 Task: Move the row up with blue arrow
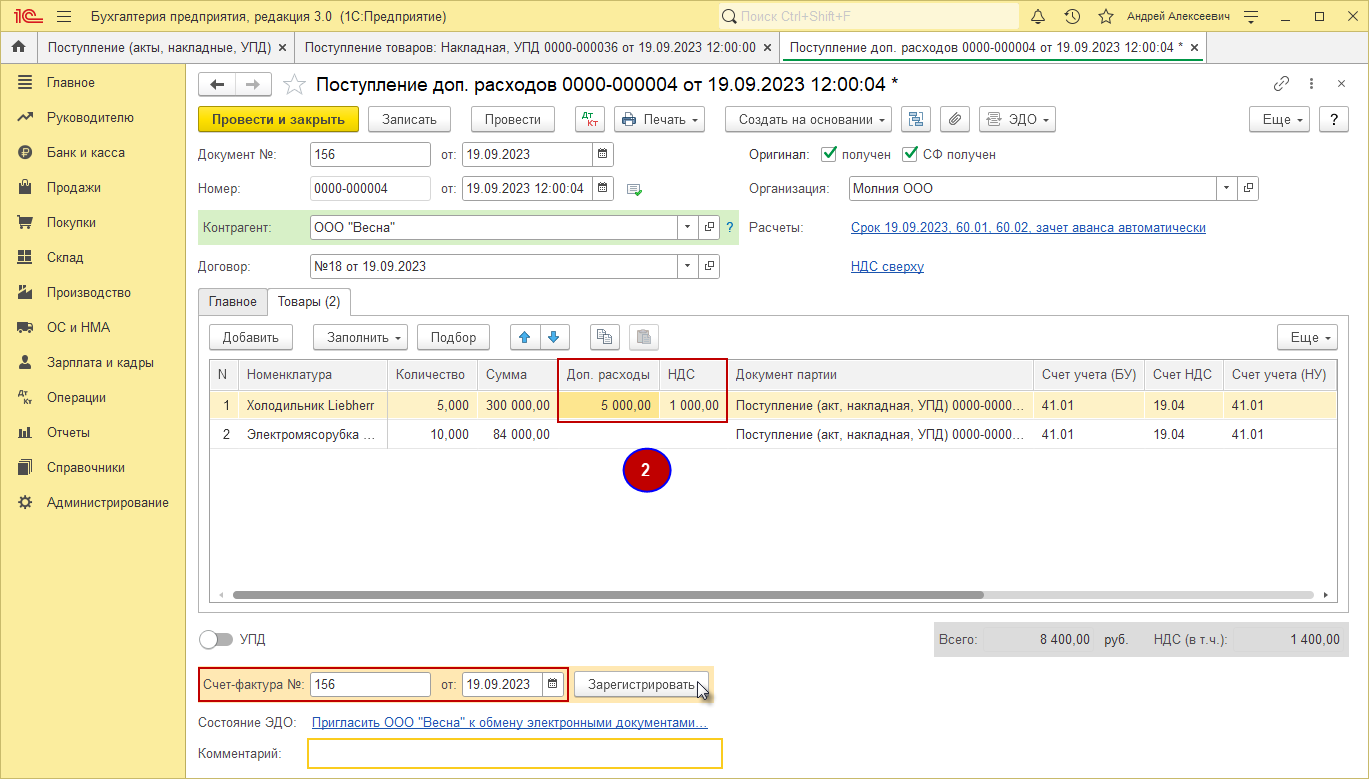click(524, 337)
